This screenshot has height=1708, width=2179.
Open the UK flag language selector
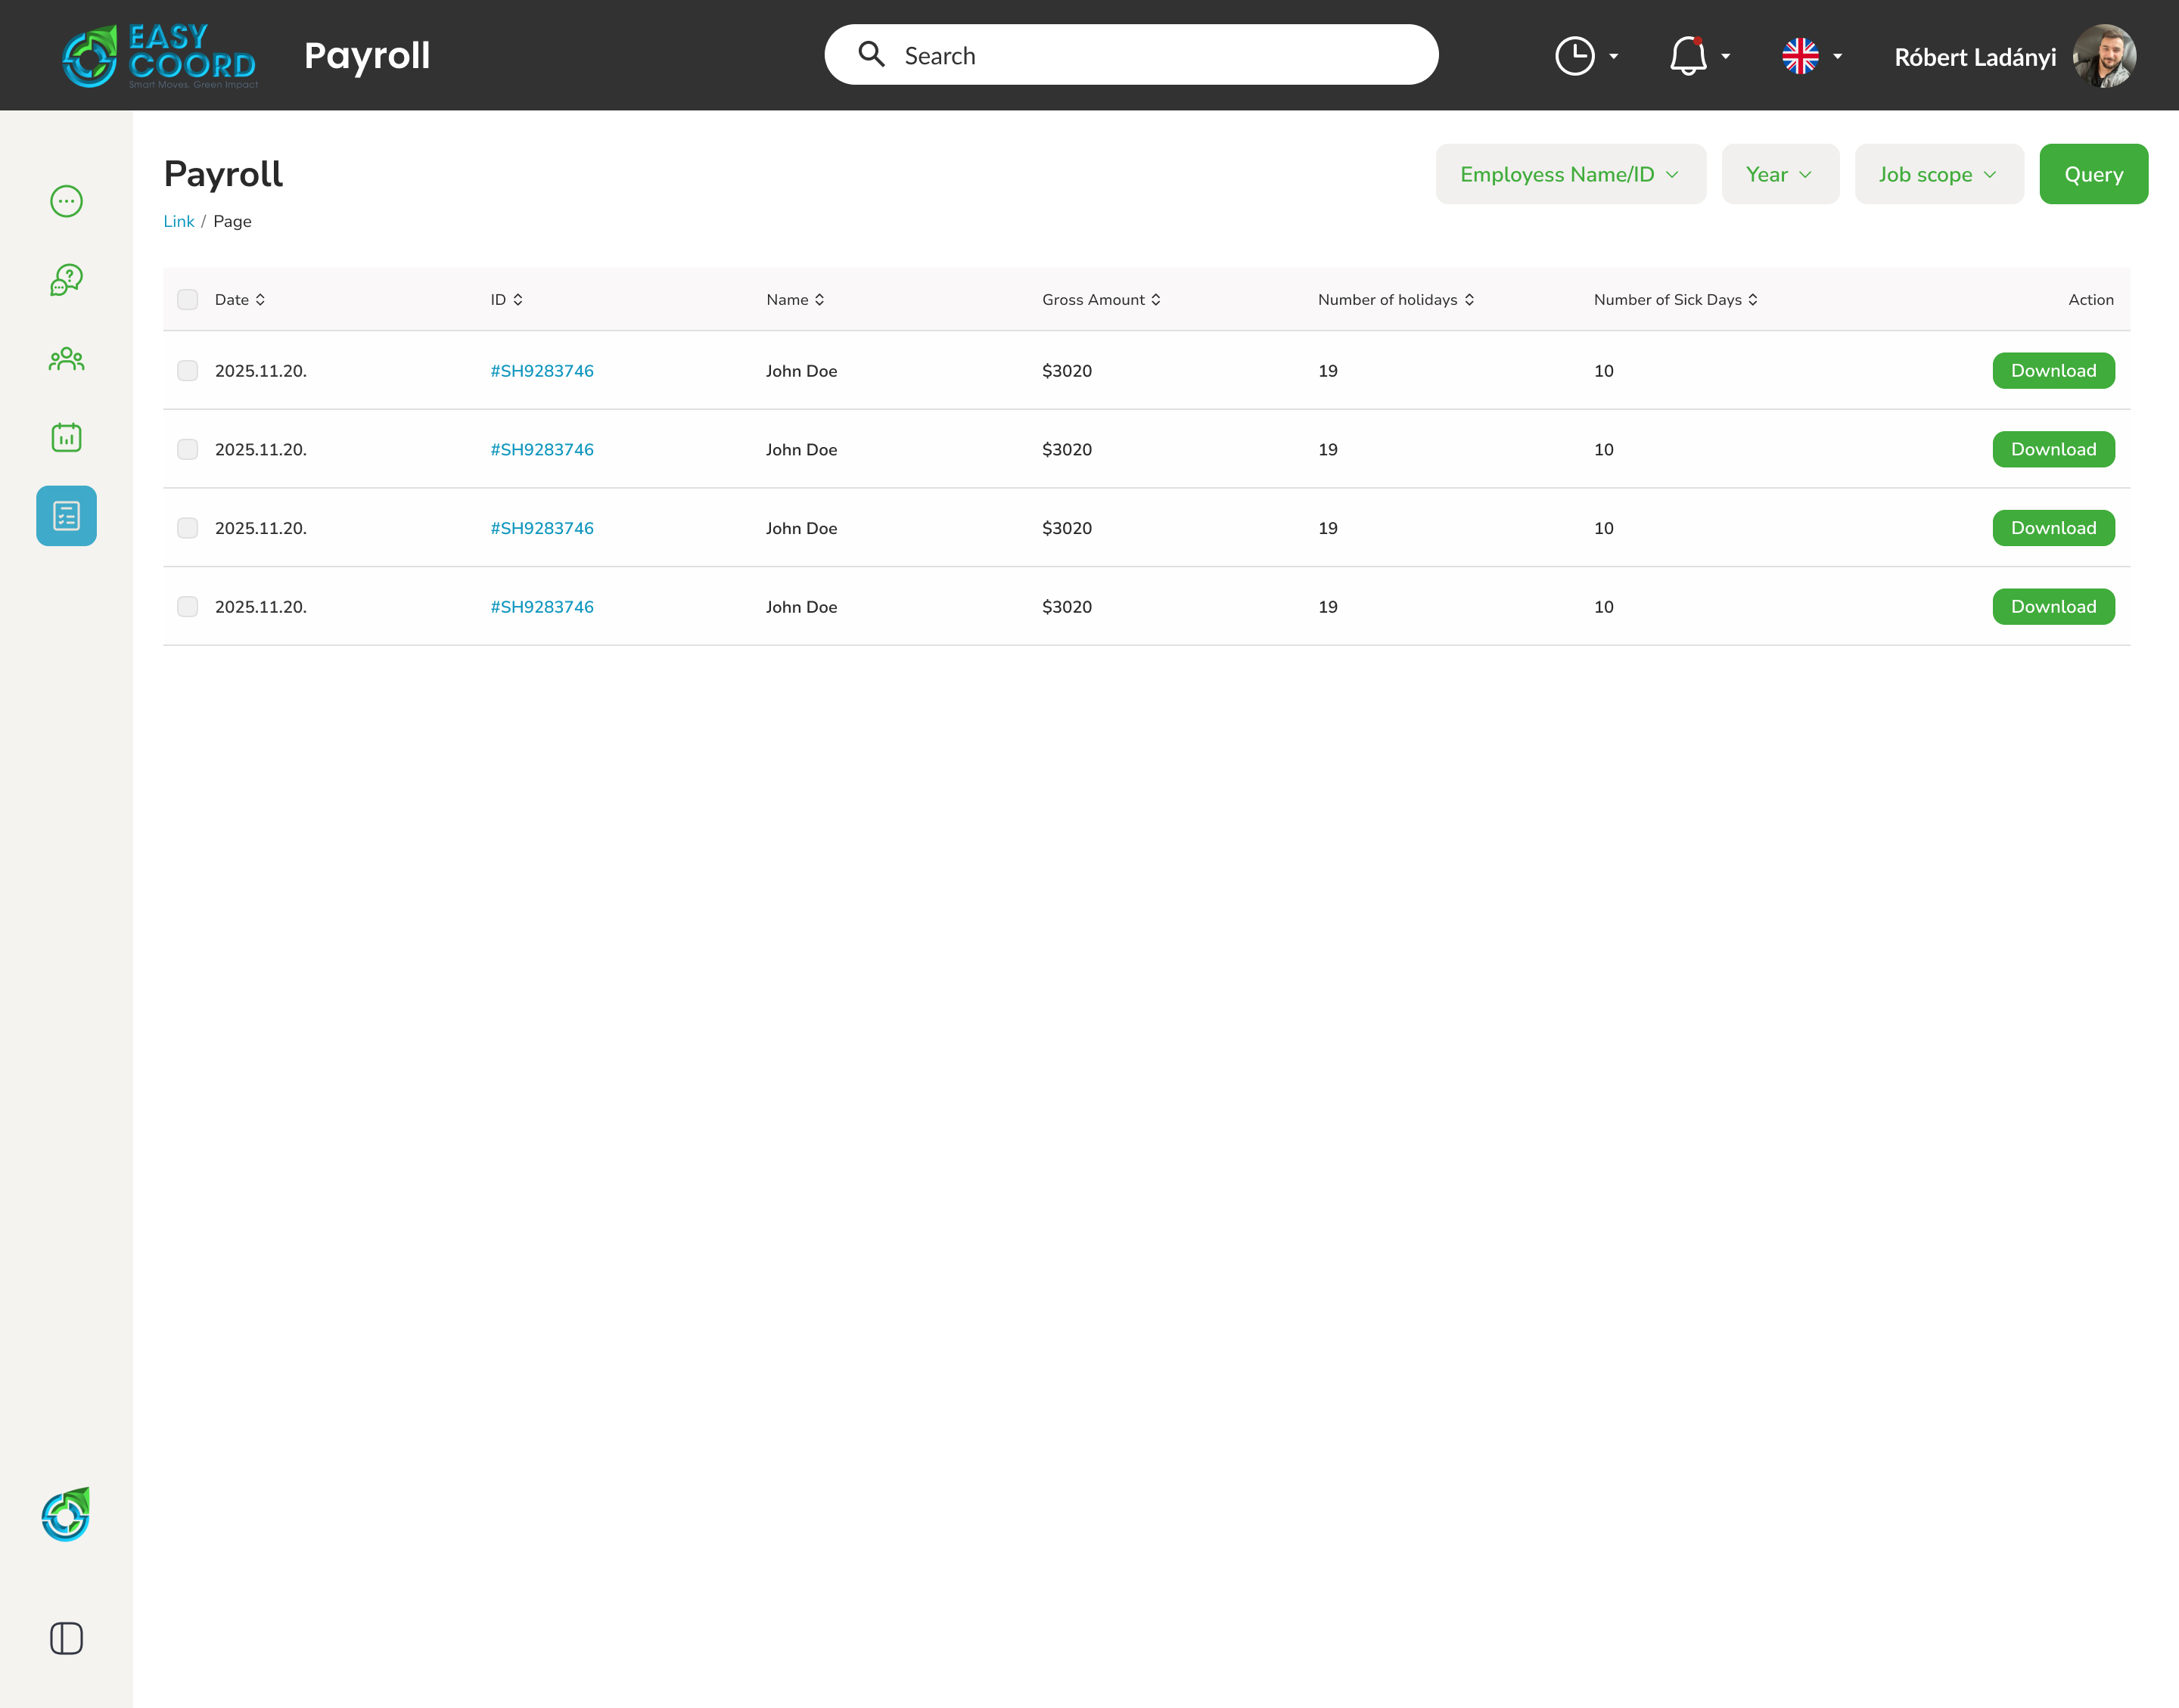click(1800, 56)
